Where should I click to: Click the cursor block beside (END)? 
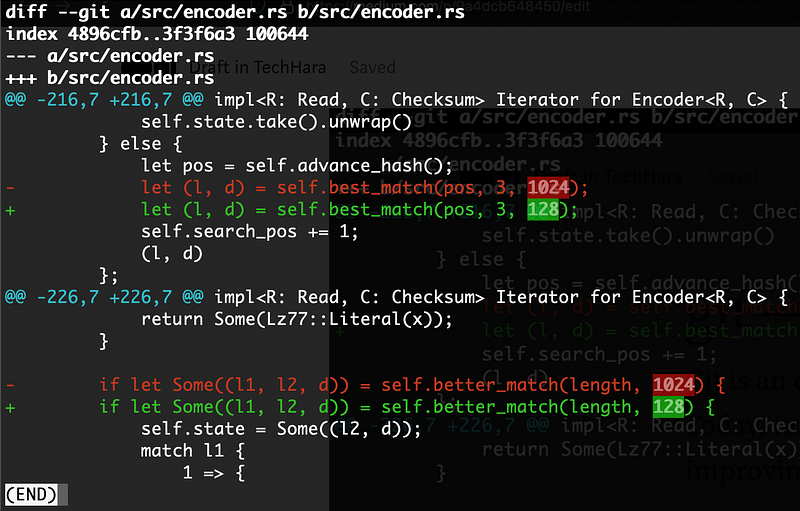[x=63, y=495]
